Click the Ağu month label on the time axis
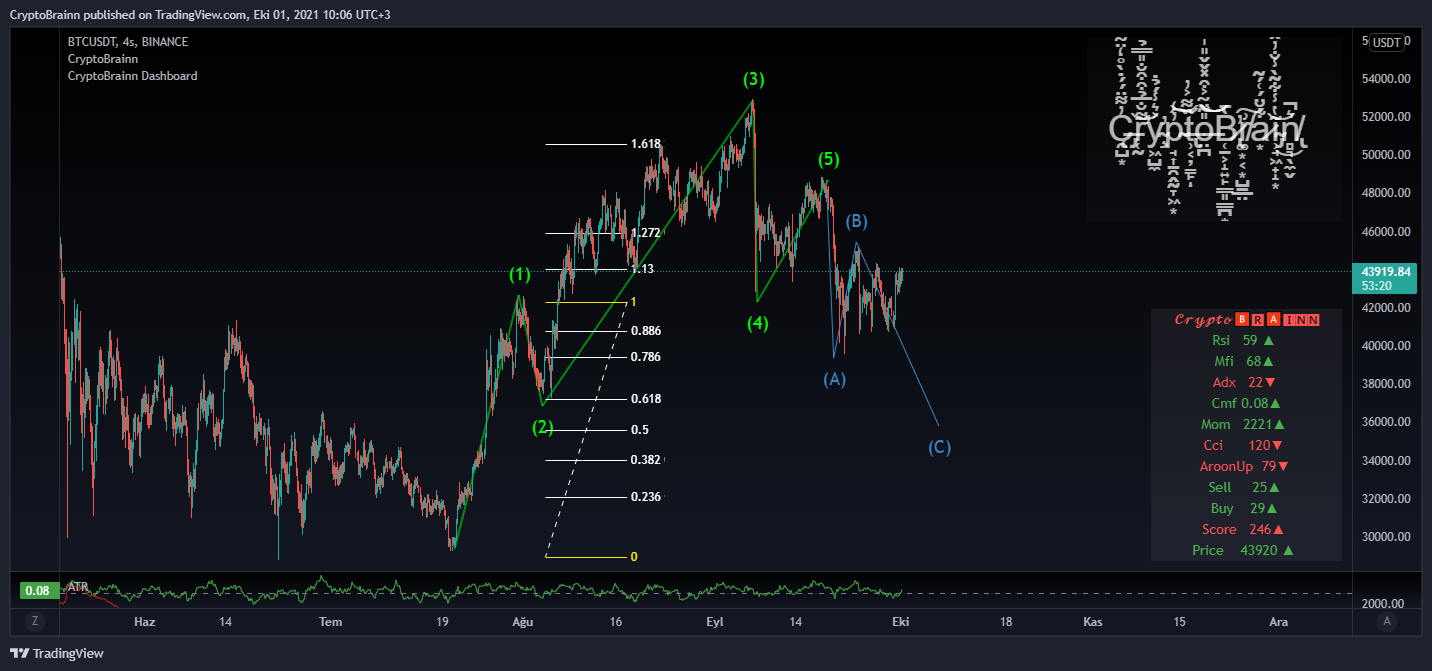This screenshot has width=1432, height=671. click(523, 622)
